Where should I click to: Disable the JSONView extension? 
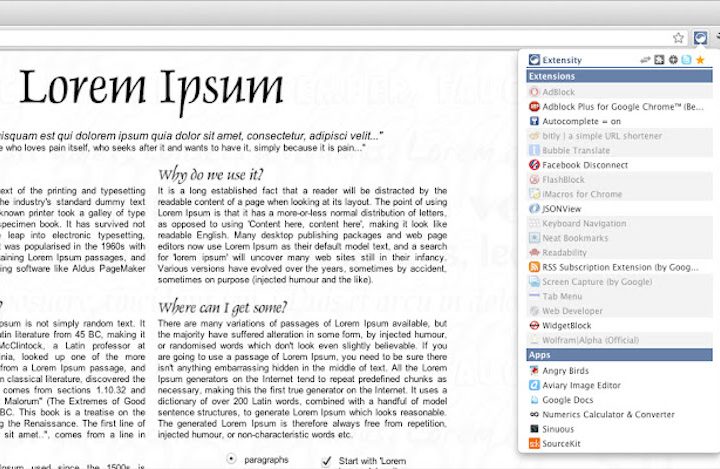[x=619, y=209]
